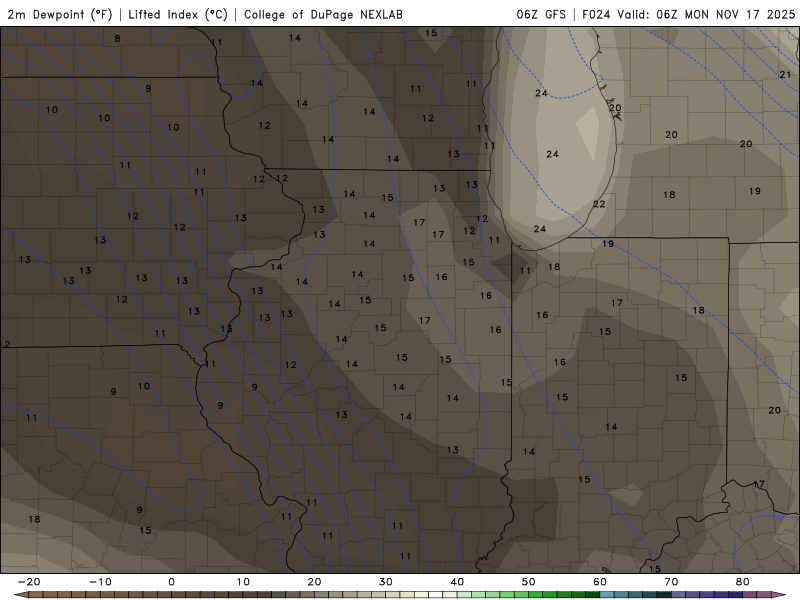
Task: Click the '2m Dewpoint (°F)' title text
Action: pos(60,14)
